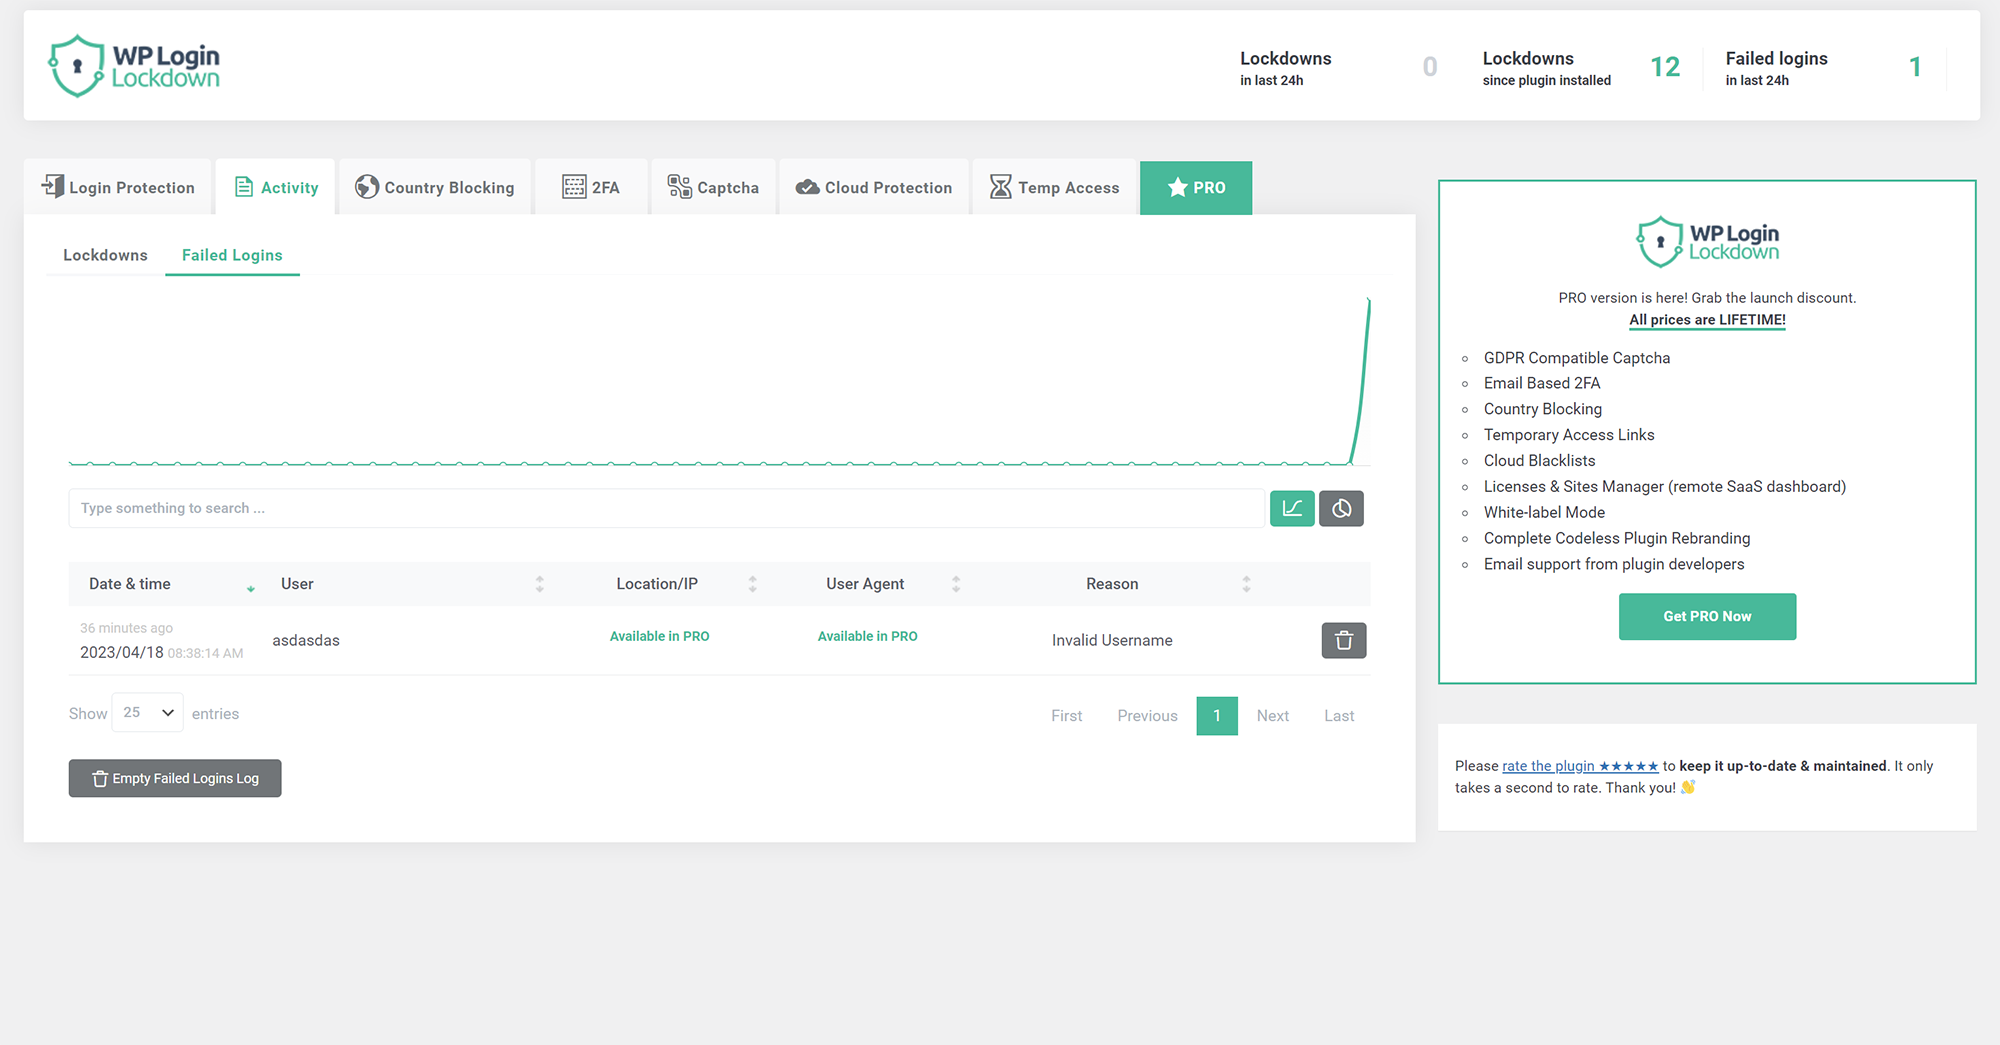Click the sidebar WP Login Lockdown logo
This screenshot has width=2000, height=1045.
coord(1707,242)
